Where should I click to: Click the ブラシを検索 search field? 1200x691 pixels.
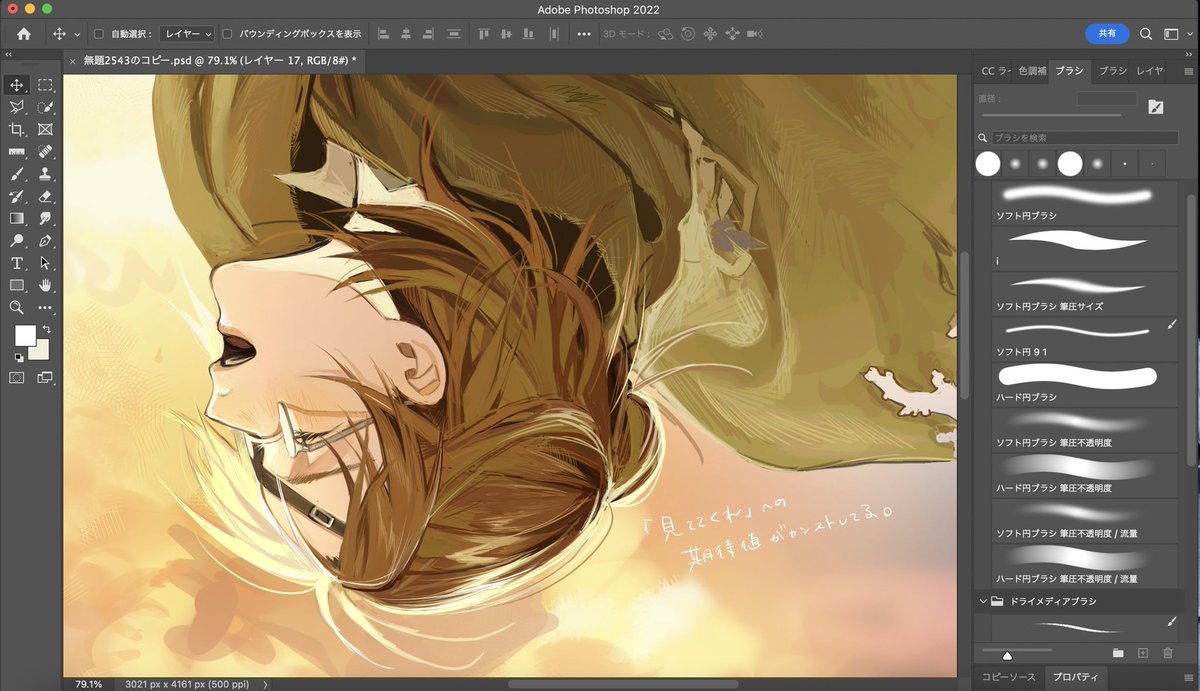(x=1084, y=138)
